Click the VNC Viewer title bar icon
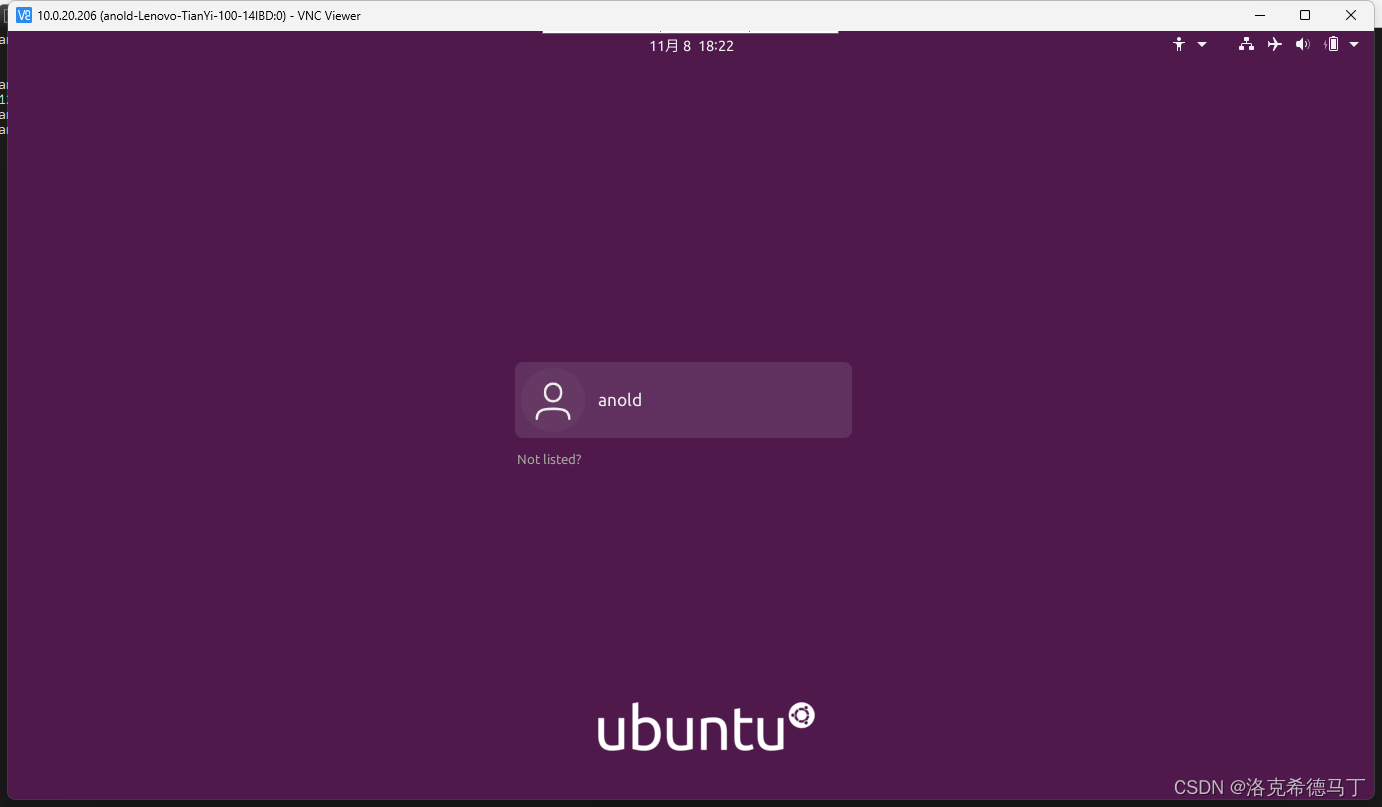The height and width of the screenshot is (807, 1382). click(x=24, y=15)
